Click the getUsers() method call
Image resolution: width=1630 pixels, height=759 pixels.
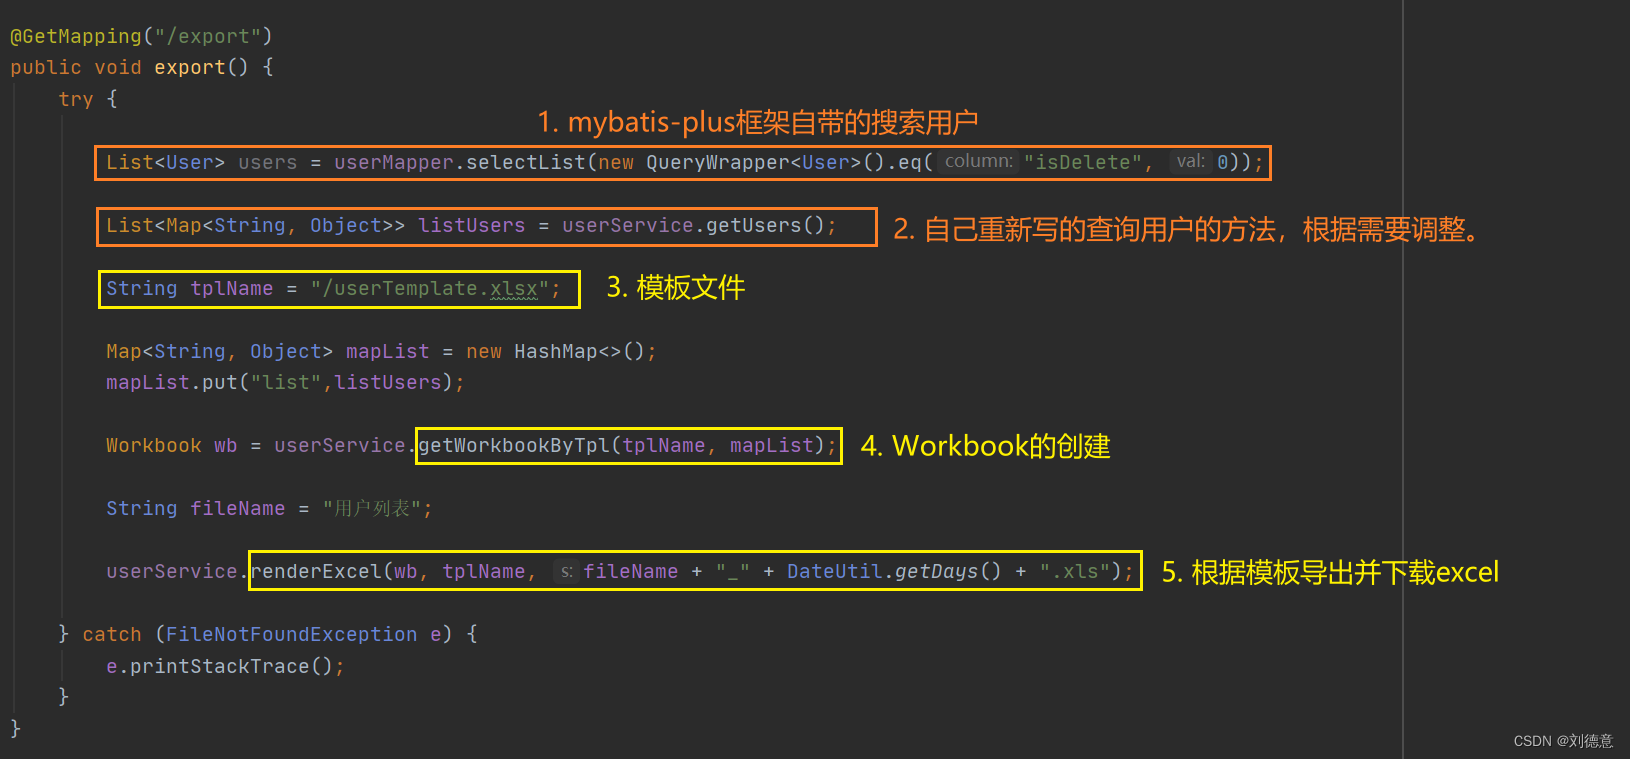coord(765,225)
